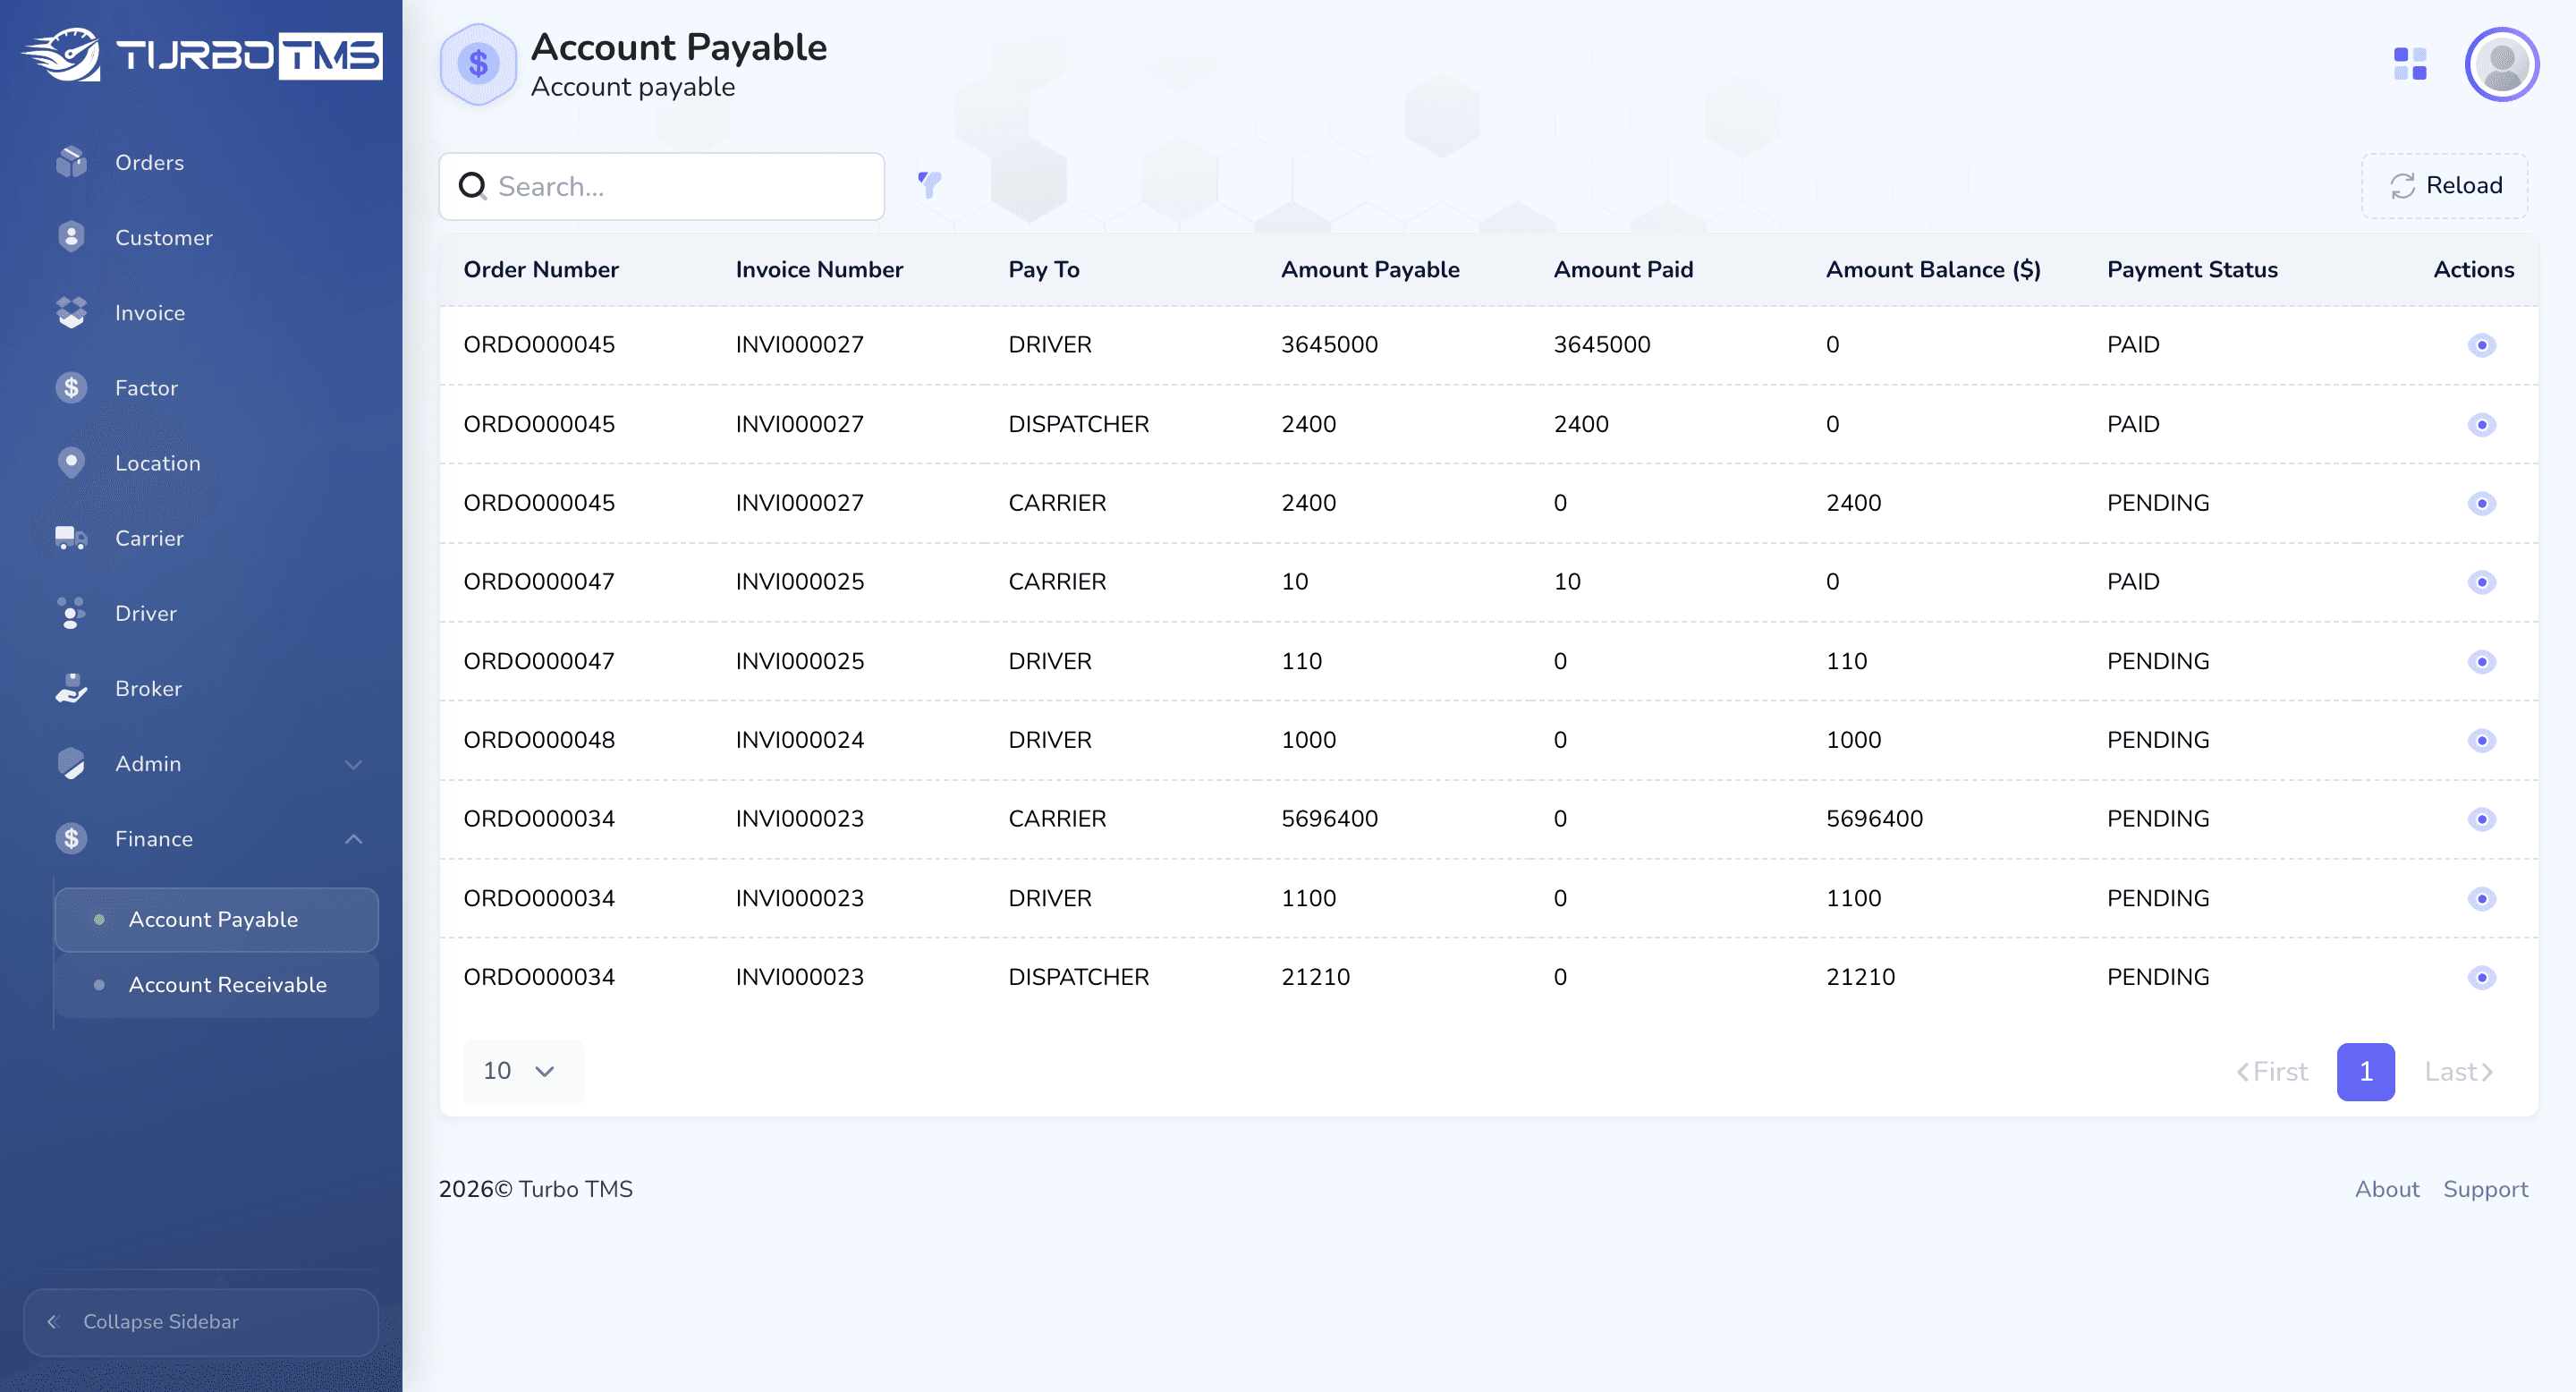This screenshot has width=2576, height=1392.
Task: Collapse Sidebar button at bottom
Action: click(201, 1322)
